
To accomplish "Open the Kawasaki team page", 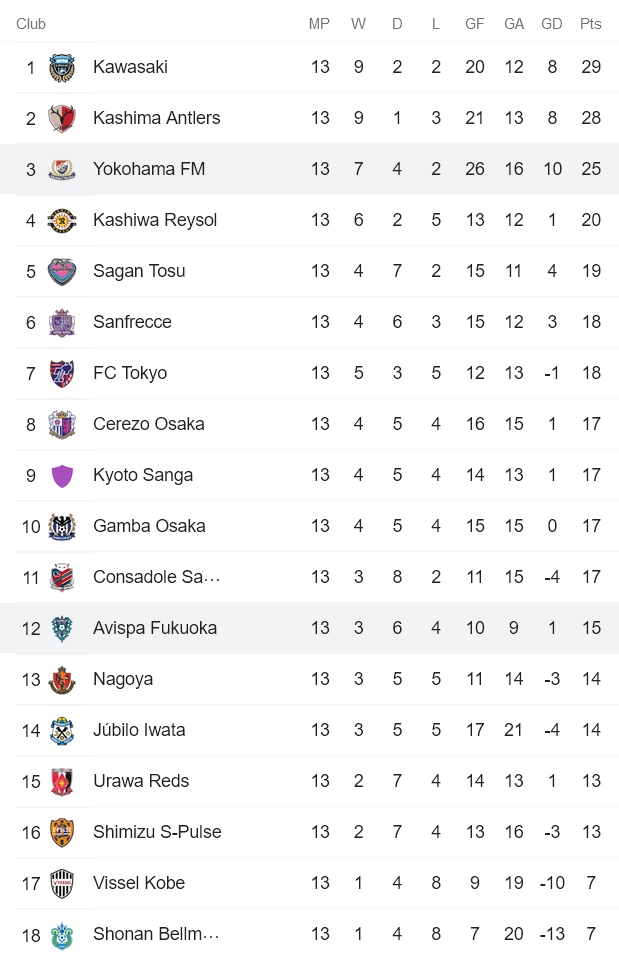I will (130, 67).
